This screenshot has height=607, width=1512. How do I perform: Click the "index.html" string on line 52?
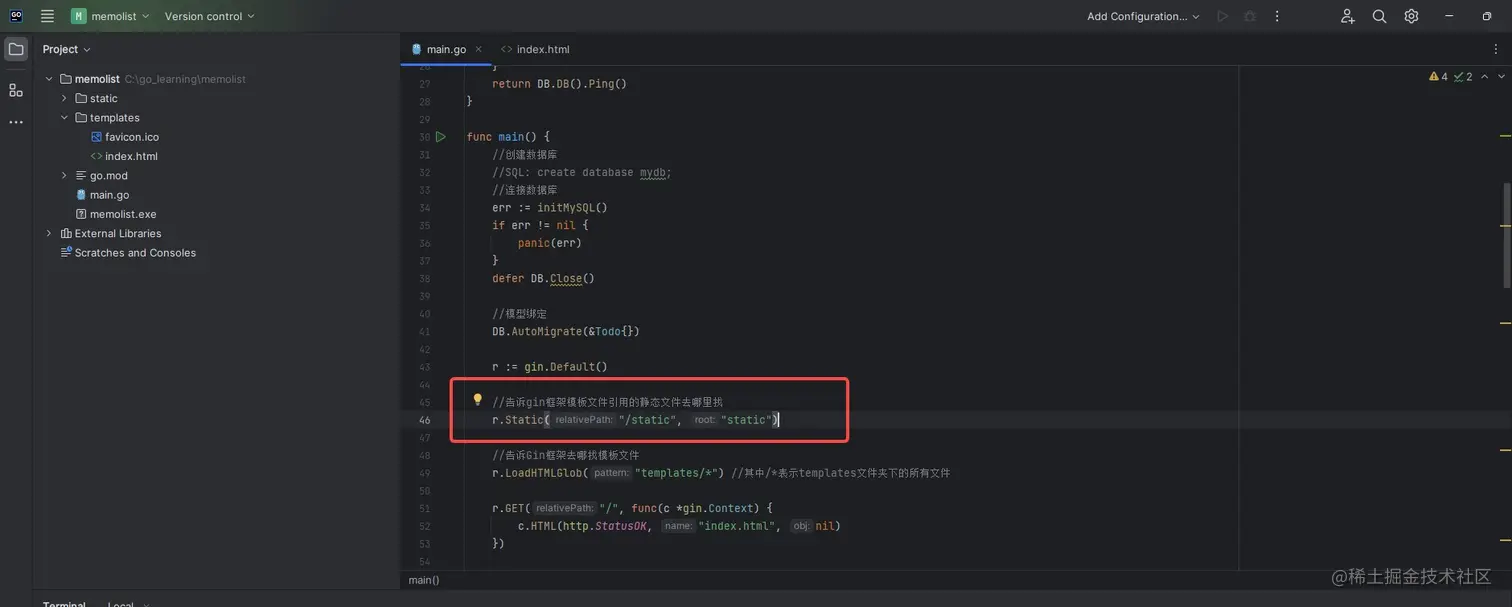[x=739, y=526]
